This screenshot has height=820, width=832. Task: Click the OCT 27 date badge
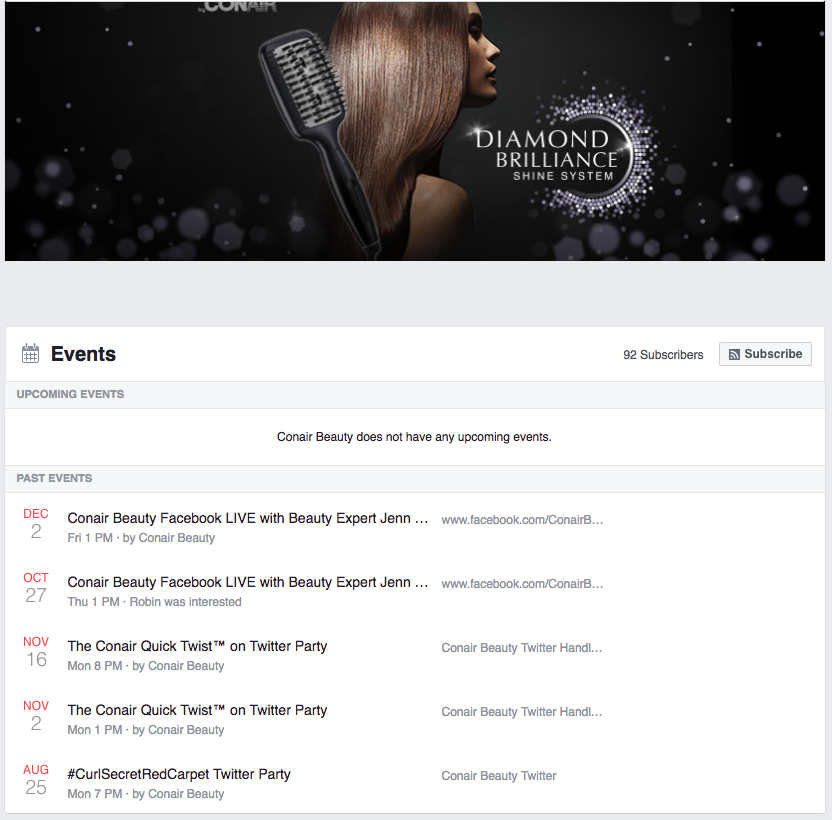click(36, 588)
